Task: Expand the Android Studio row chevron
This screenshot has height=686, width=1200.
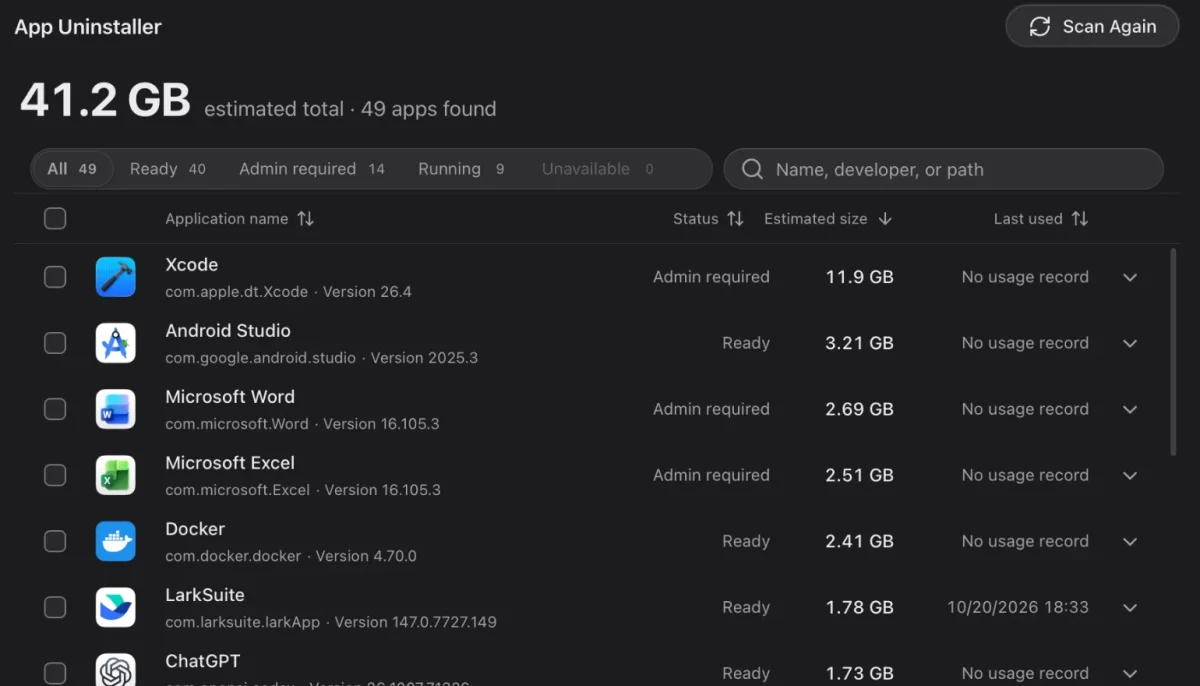Action: click(x=1130, y=343)
